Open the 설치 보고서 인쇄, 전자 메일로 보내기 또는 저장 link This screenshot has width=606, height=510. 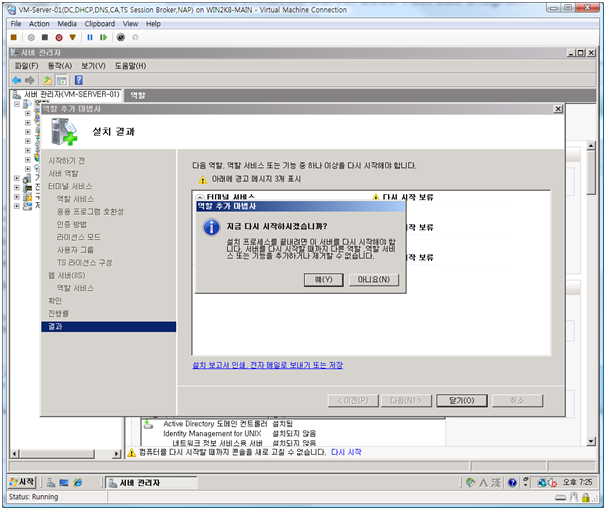tap(267, 365)
